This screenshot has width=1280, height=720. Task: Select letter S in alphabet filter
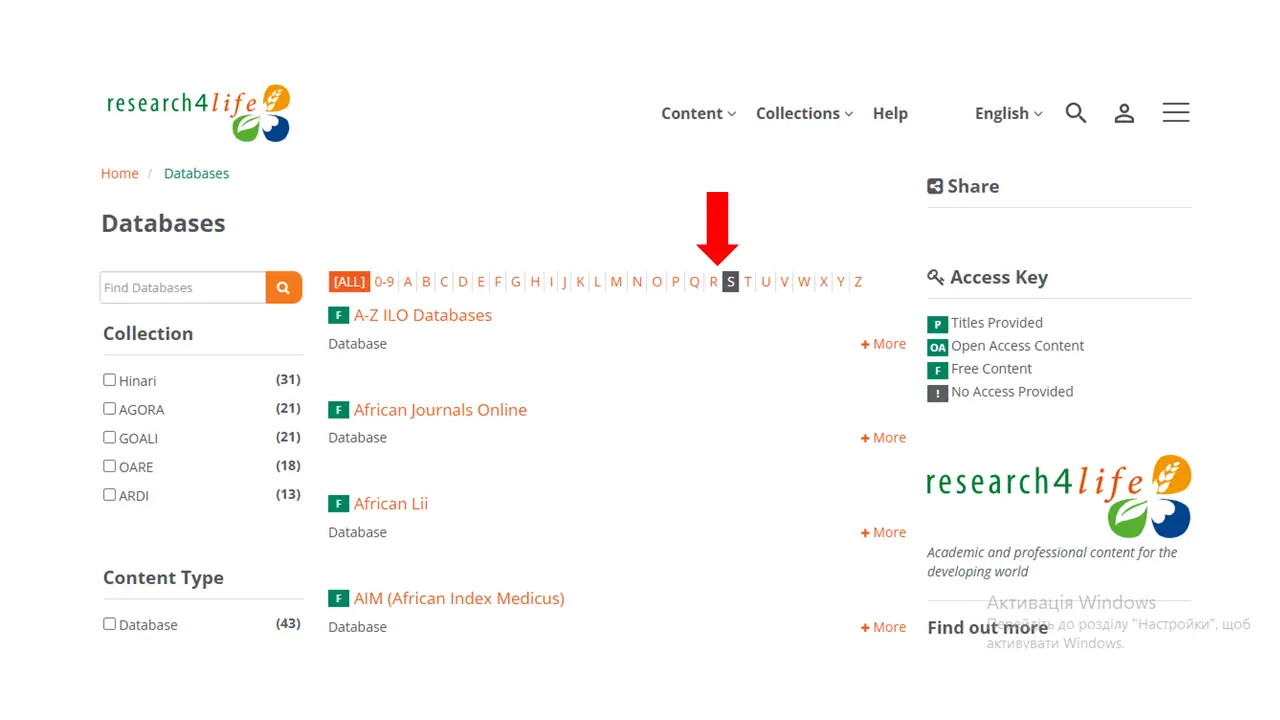point(730,282)
